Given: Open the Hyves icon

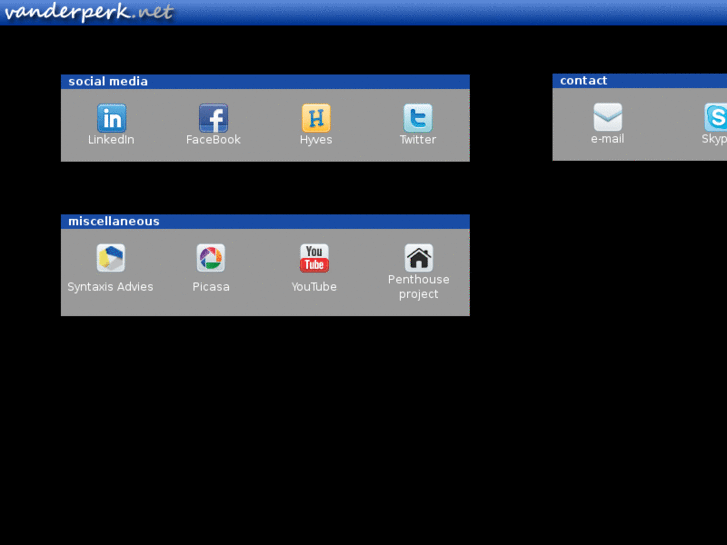Looking at the screenshot, I should tap(316, 118).
